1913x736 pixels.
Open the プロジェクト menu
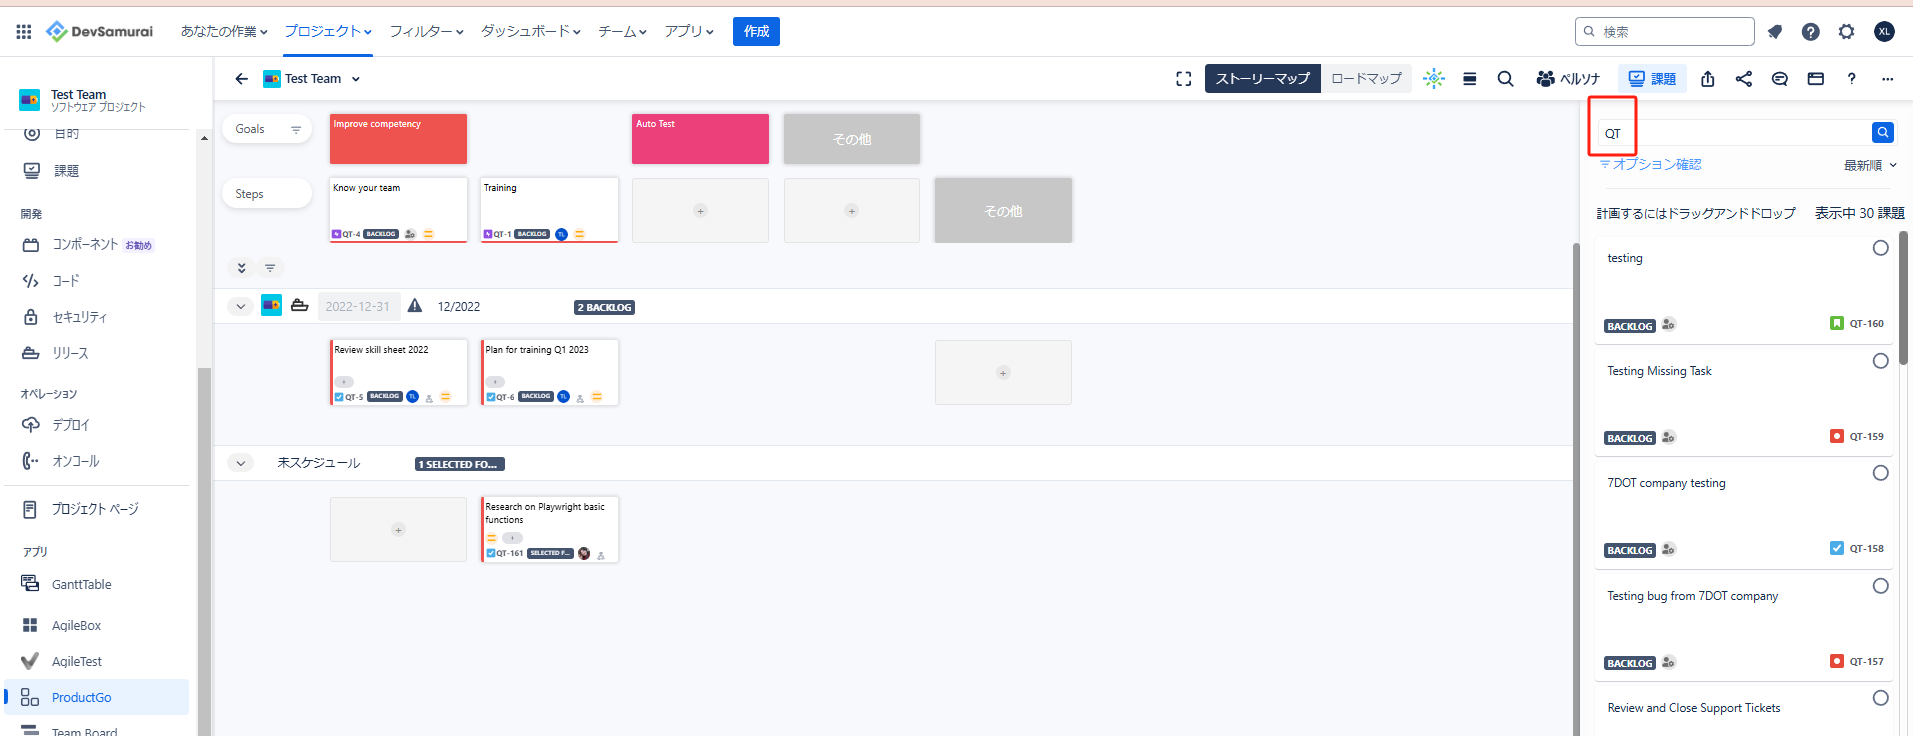(327, 32)
